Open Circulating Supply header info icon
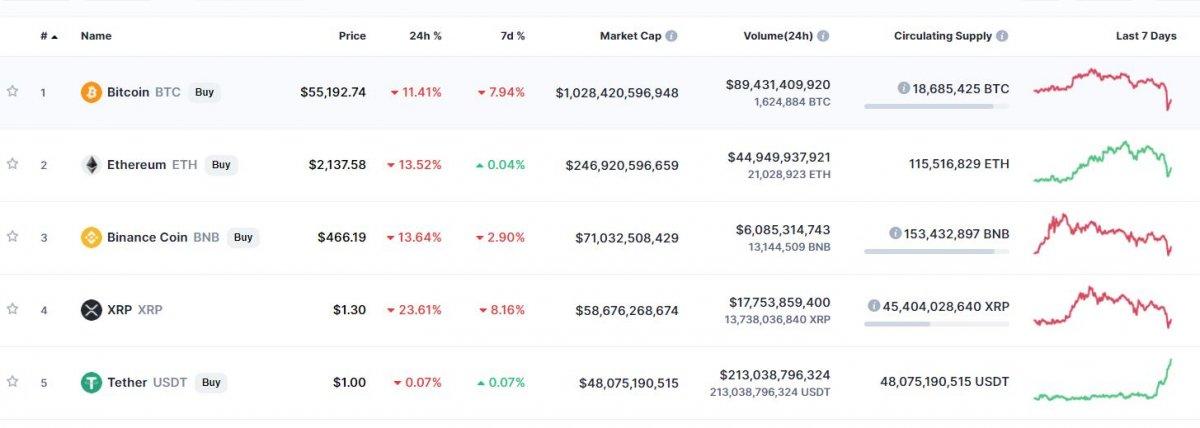Image resolution: width=1200 pixels, height=428 pixels. tap(1002, 36)
